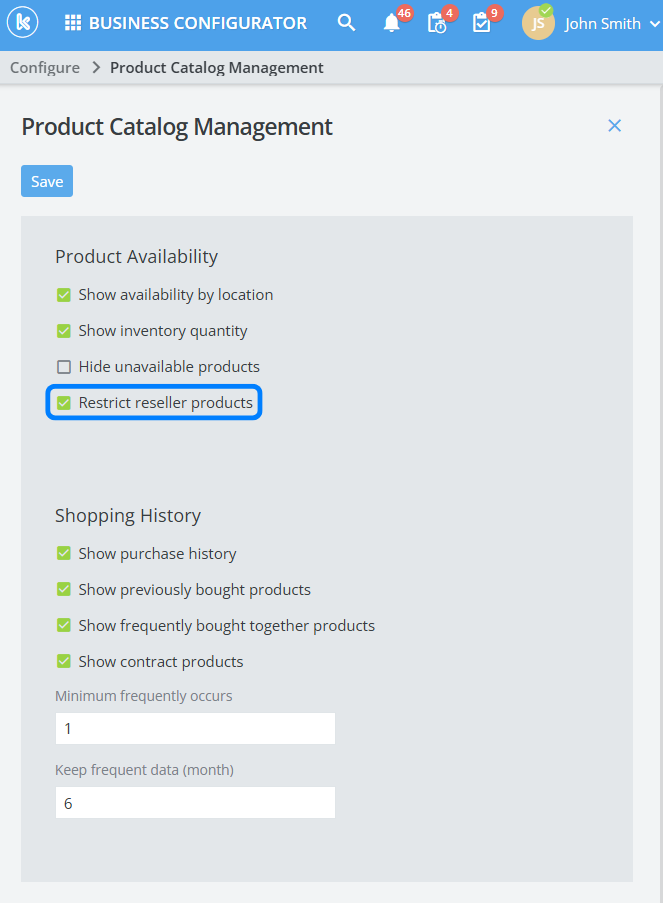Expand the John Smith user dropdown
The image size is (663, 903).
[x=654, y=24]
